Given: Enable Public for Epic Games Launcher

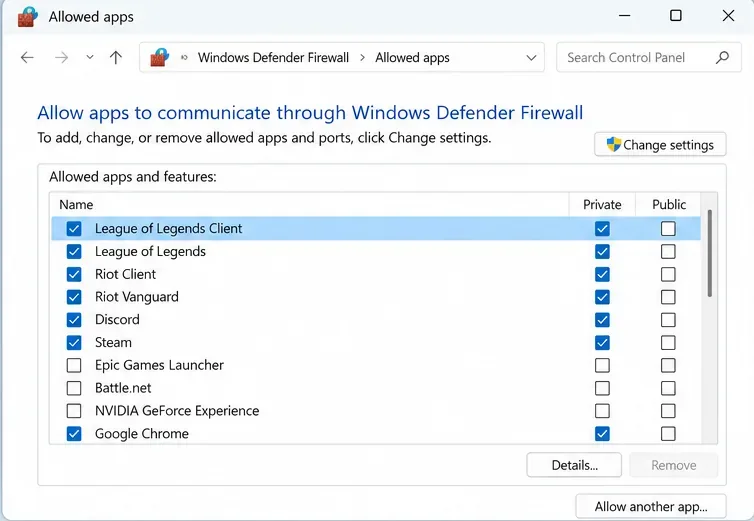Looking at the screenshot, I should [668, 365].
